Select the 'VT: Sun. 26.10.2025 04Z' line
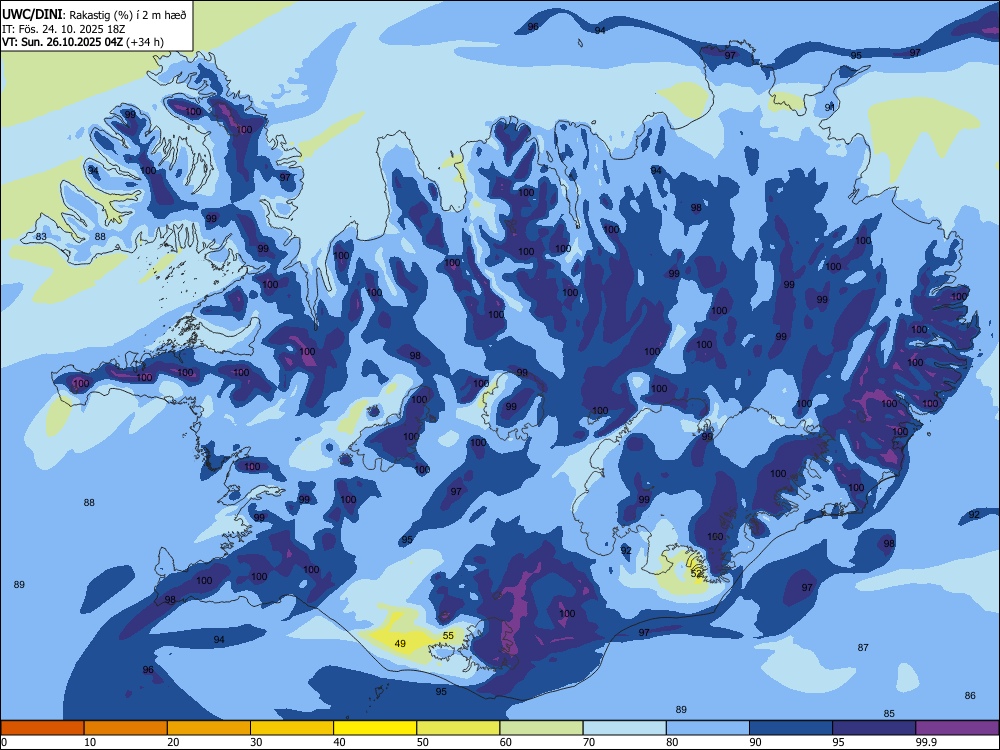The width and height of the screenshot is (1000, 750). pos(62,42)
